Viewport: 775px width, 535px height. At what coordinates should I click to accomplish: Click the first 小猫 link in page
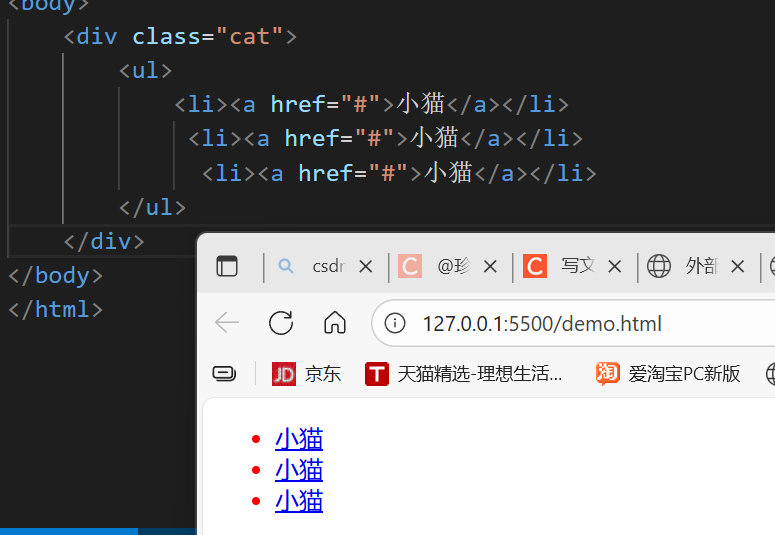[x=299, y=439]
